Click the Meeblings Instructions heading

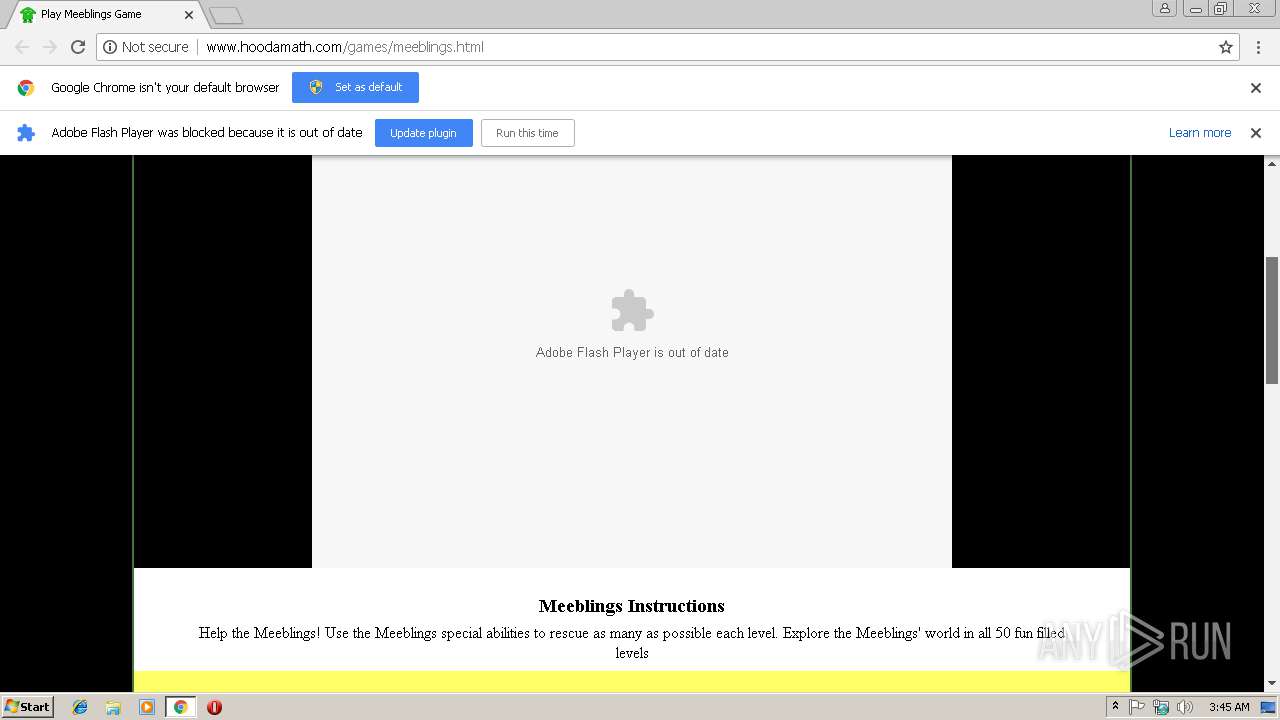632,606
